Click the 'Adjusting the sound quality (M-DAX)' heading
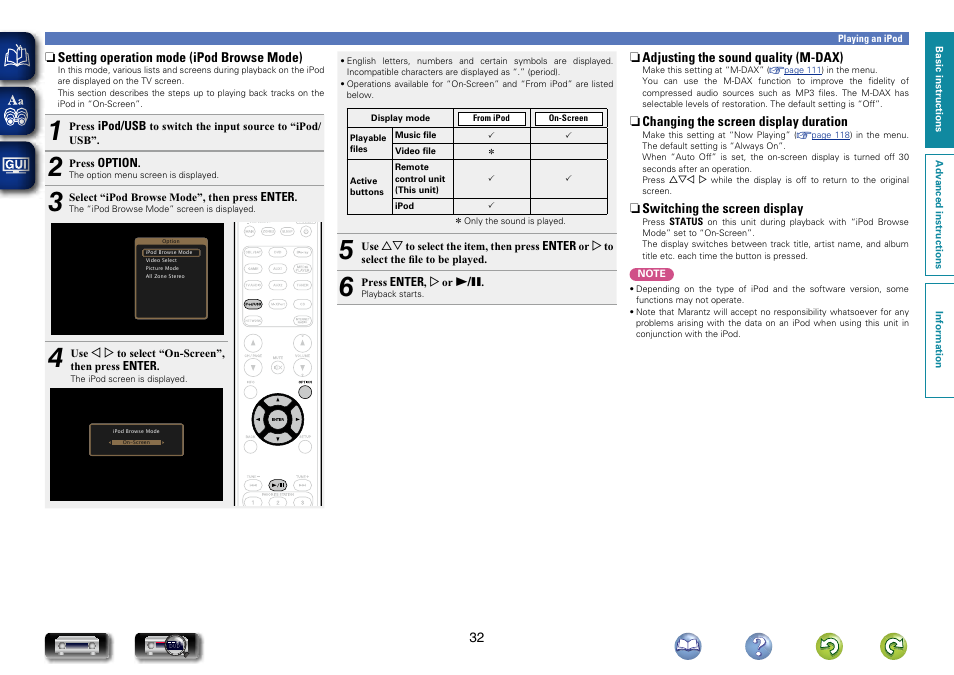This screenshot has width=954, height=675. point(742,57)
